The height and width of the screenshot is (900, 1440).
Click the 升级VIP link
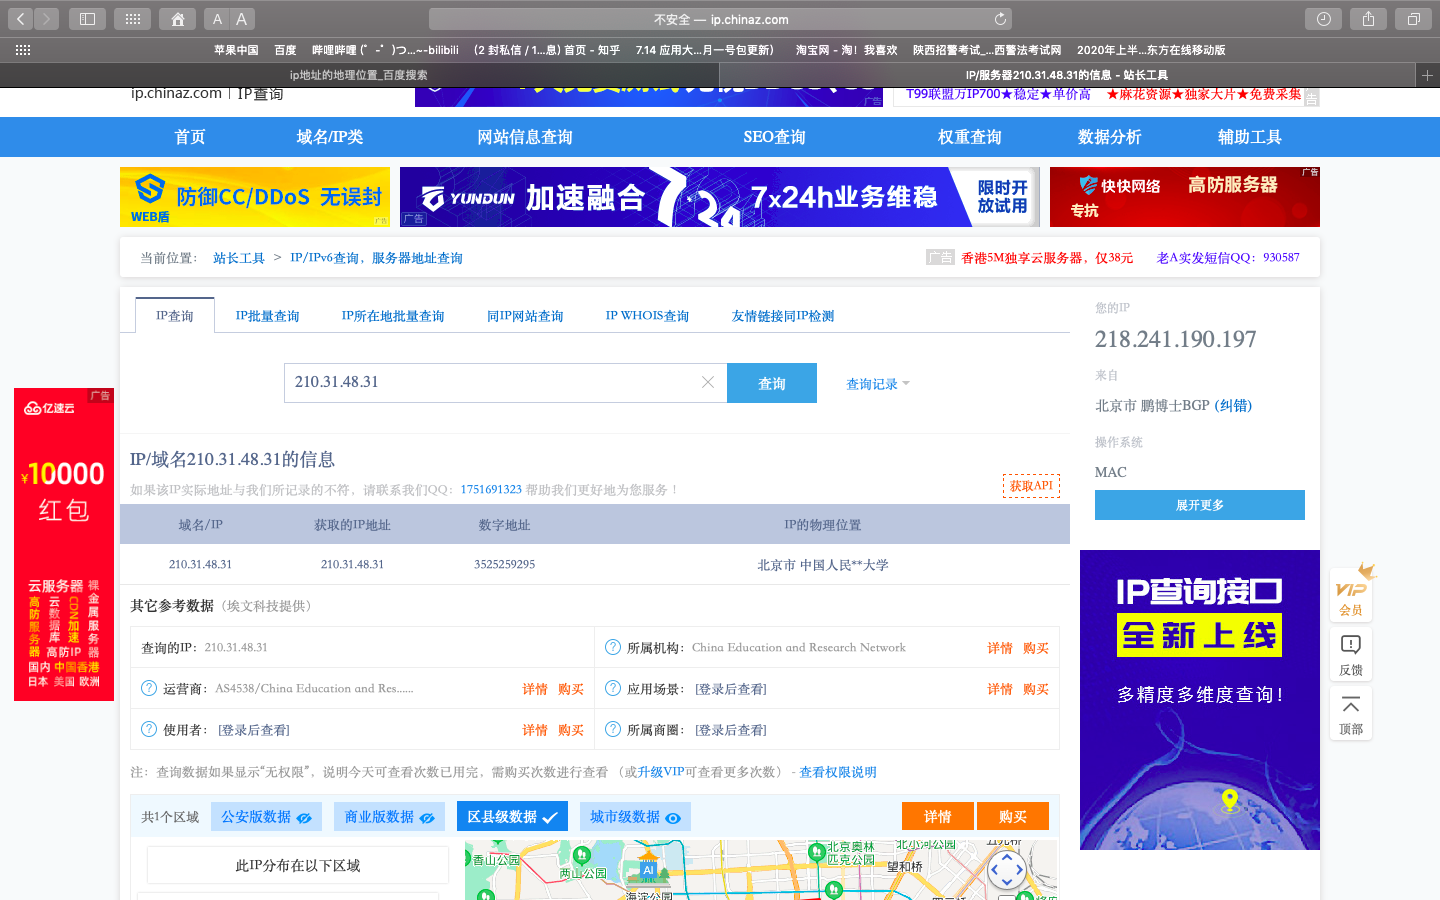pyautogui.click(x=661, y=772)
